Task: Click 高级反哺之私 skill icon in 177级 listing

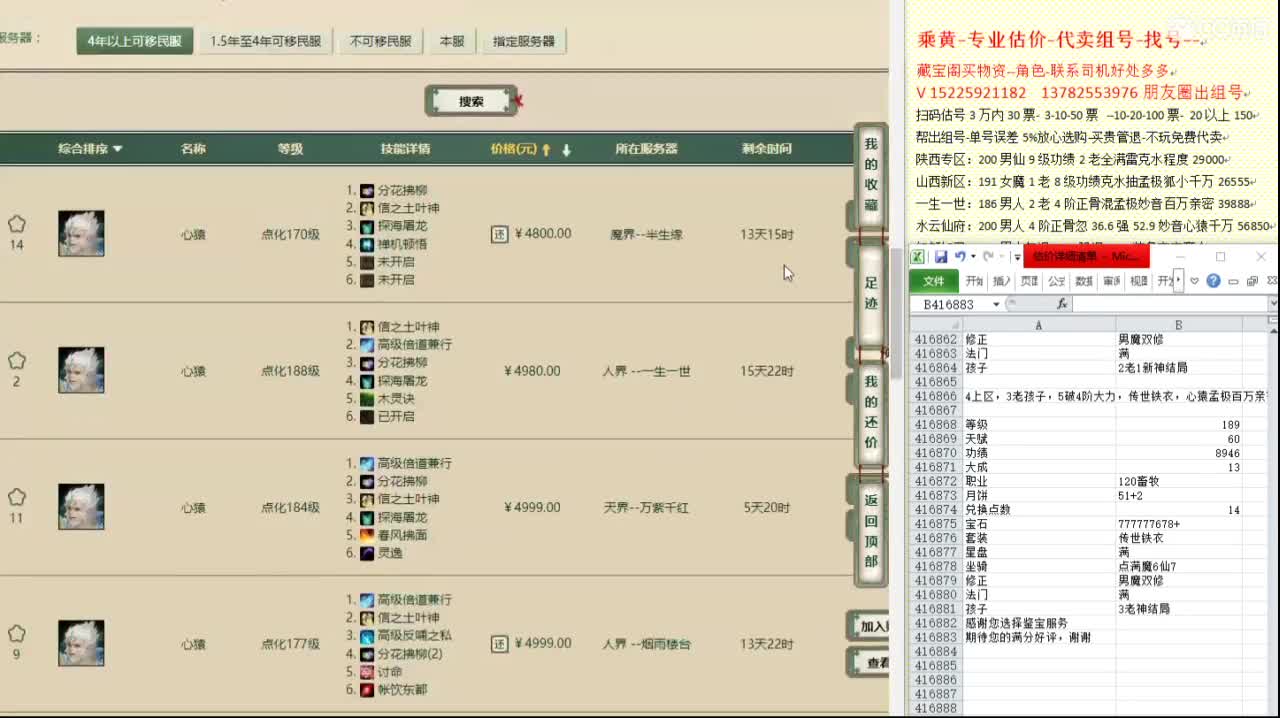Action: point(367,636)
